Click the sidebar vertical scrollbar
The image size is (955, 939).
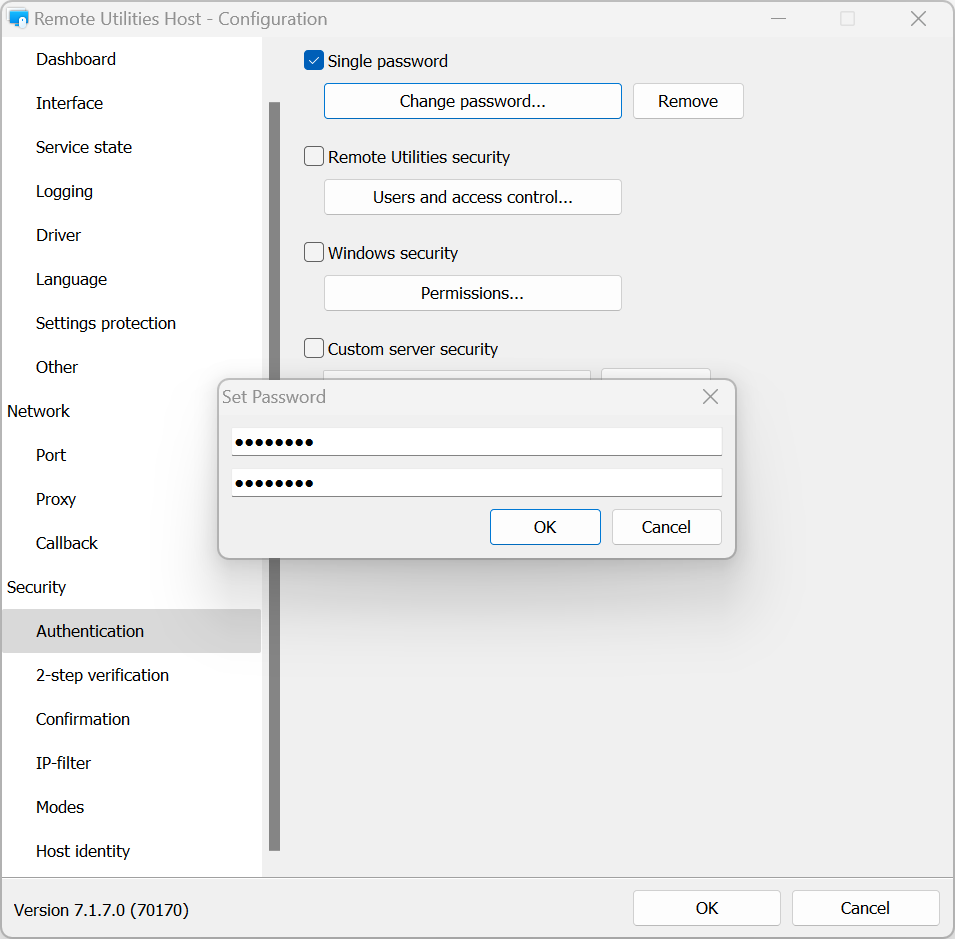click(274, 475)
